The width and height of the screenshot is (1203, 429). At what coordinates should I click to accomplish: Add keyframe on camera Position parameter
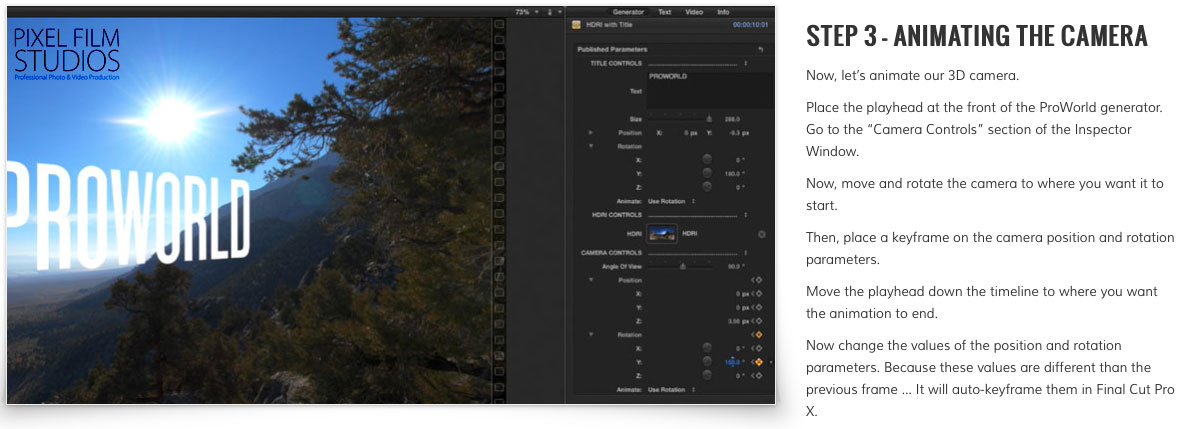click(757, 280)
